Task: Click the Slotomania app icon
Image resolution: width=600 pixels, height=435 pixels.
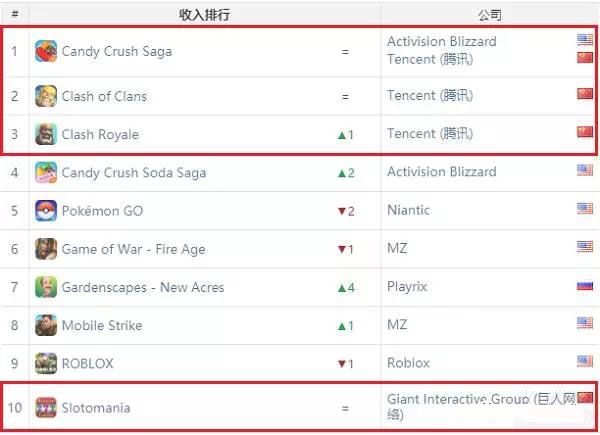Action: 46,407
